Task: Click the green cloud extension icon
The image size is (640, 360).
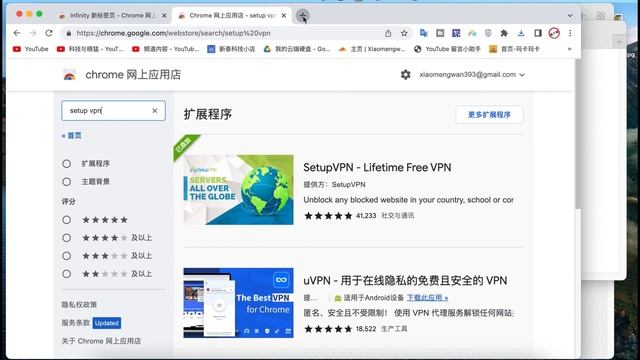Action: pyautogui.click(x=472, y=33)
